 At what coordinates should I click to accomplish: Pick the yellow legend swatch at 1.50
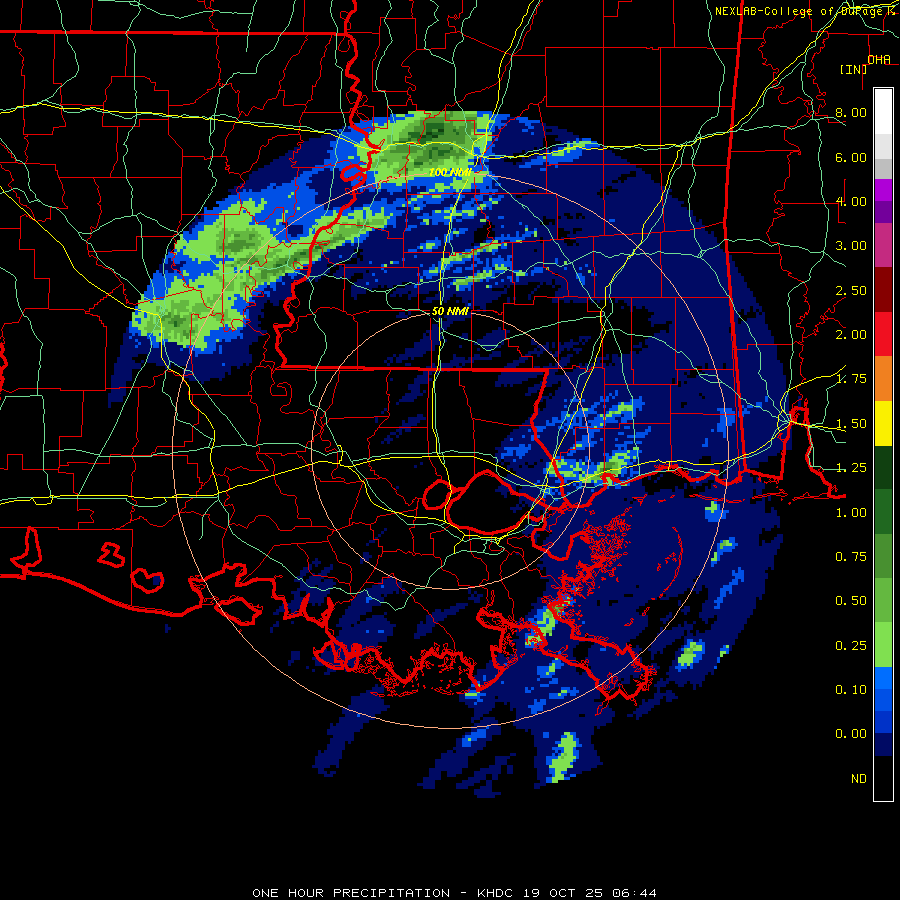883,423
